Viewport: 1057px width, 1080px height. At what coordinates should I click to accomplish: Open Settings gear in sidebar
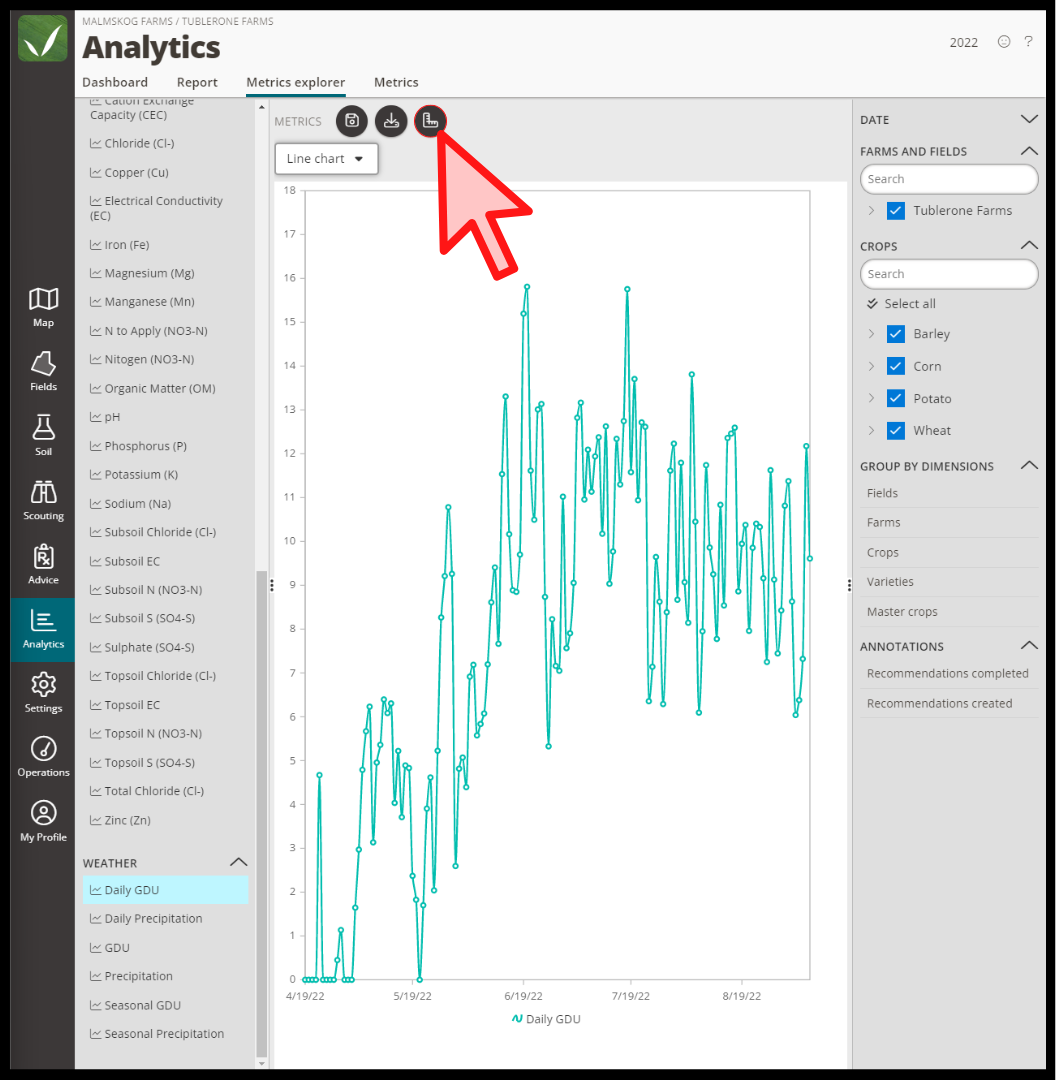(x=43, y=693)
